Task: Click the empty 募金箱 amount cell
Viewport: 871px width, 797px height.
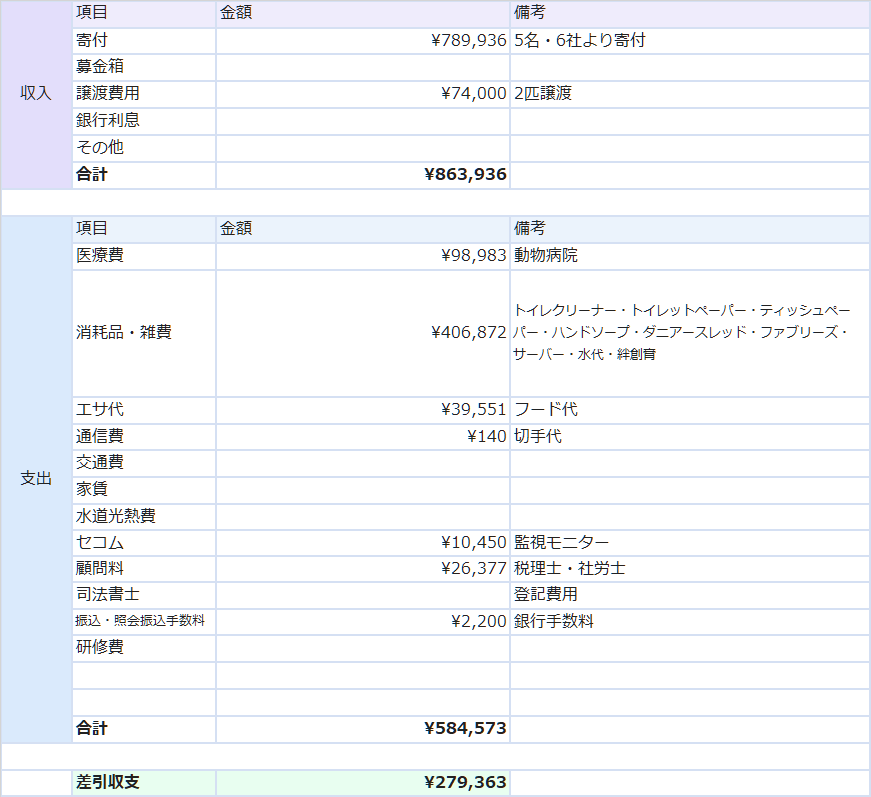Action: coord(362,67)
